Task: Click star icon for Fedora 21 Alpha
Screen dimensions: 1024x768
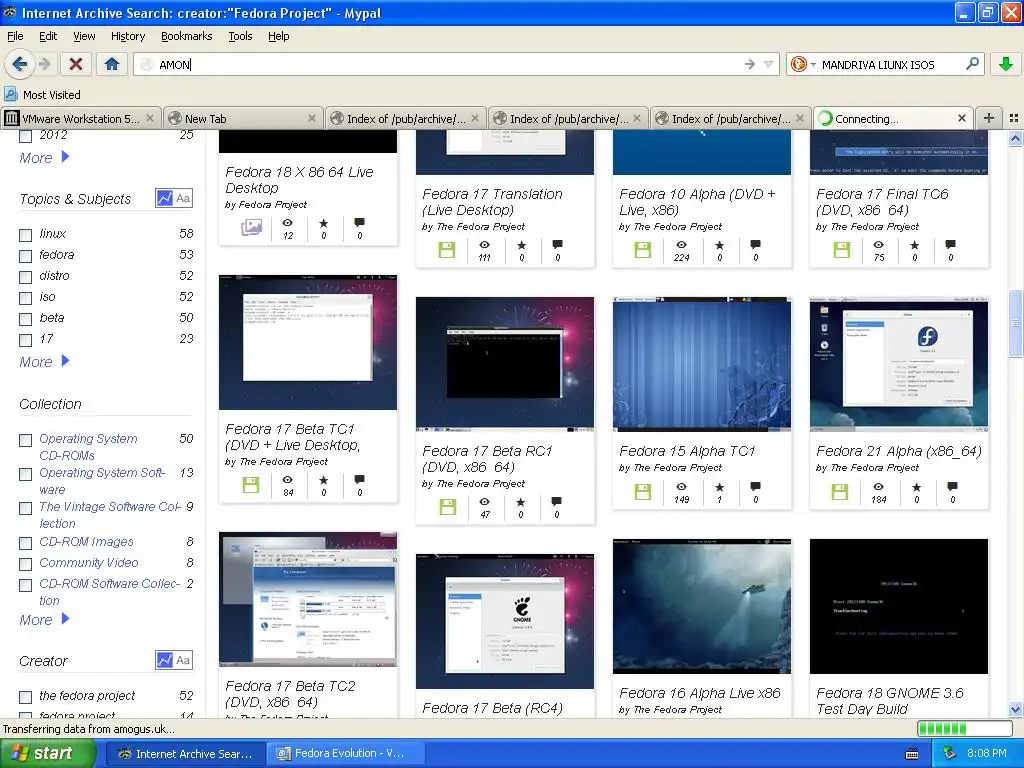Action: pyautogui.click(x=916, y=487)
